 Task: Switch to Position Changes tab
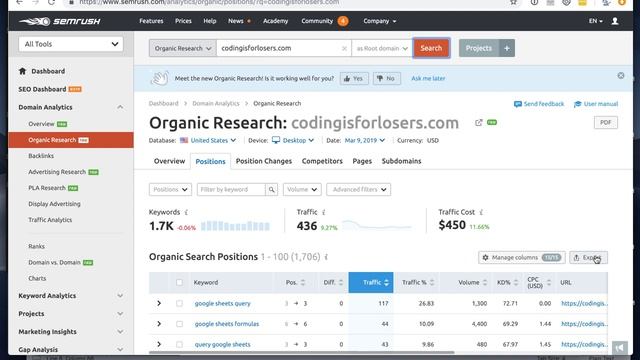[x=264, y=161]
